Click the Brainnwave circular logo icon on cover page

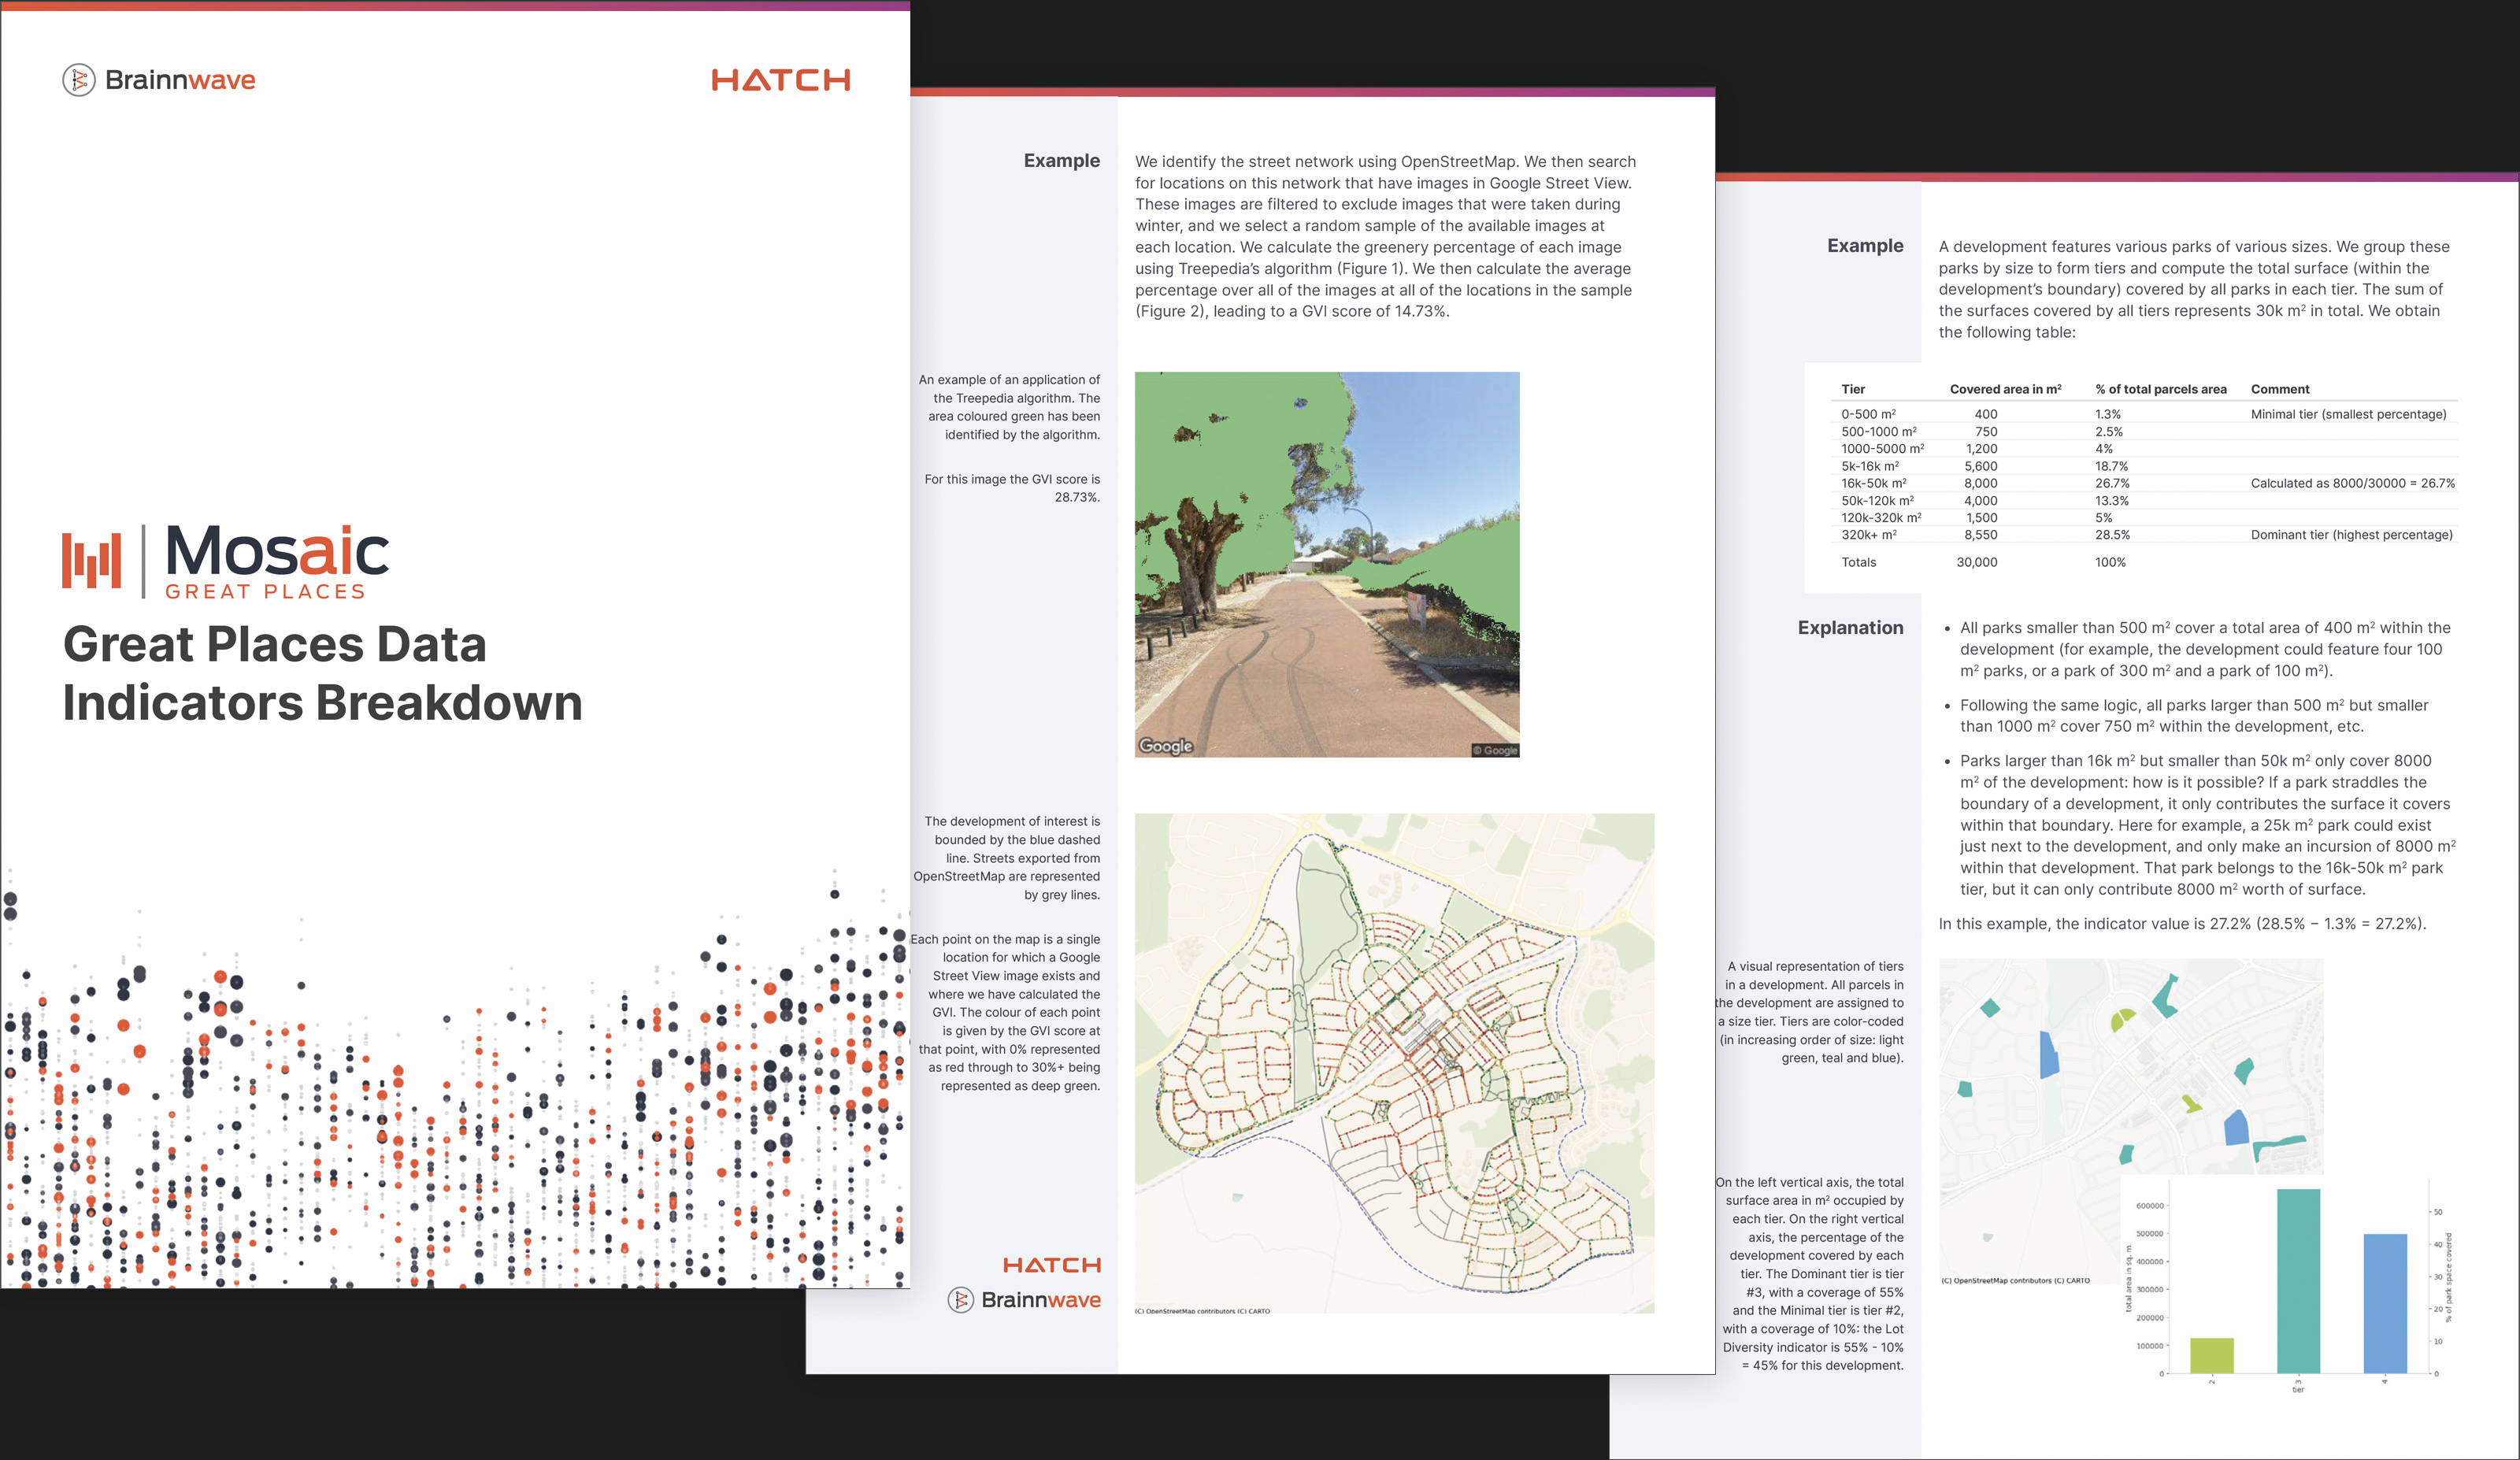[x=79, y=80]
